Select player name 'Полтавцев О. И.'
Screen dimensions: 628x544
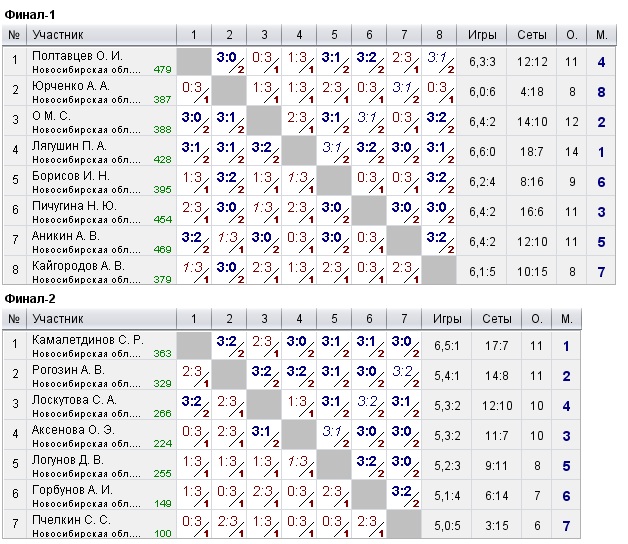[x=77, y=56]
